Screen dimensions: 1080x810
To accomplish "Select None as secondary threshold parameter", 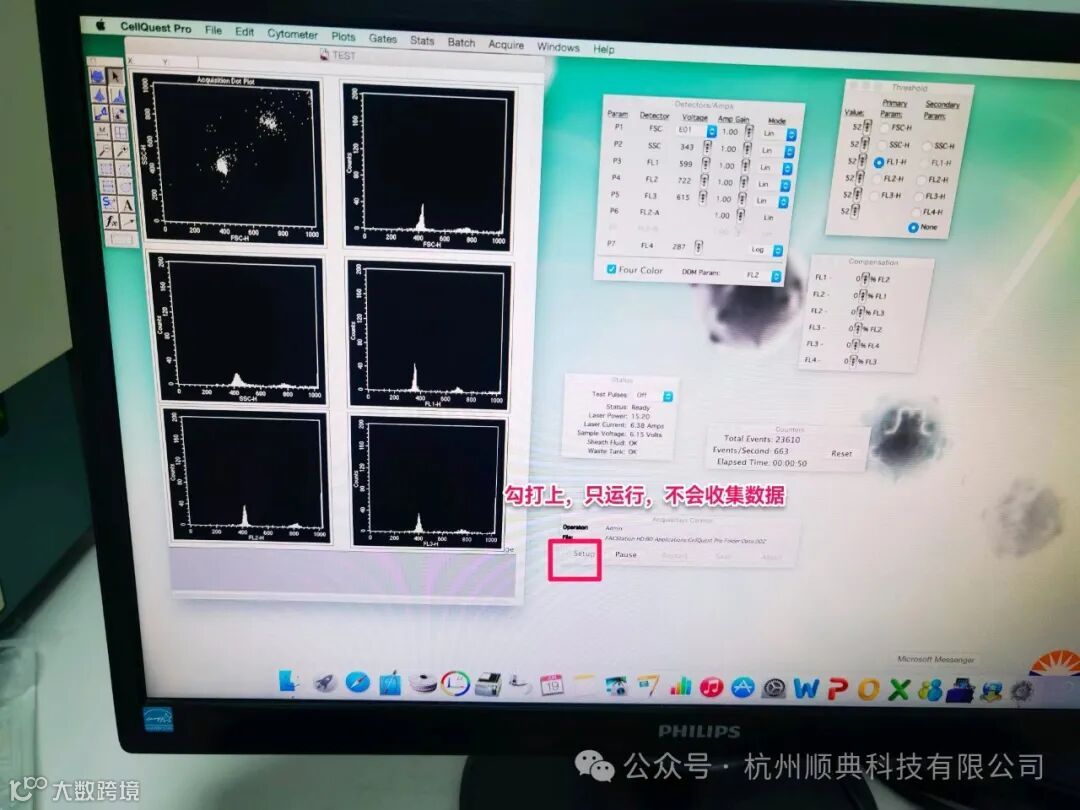I will pyautogui.click(x=913, y=228).
